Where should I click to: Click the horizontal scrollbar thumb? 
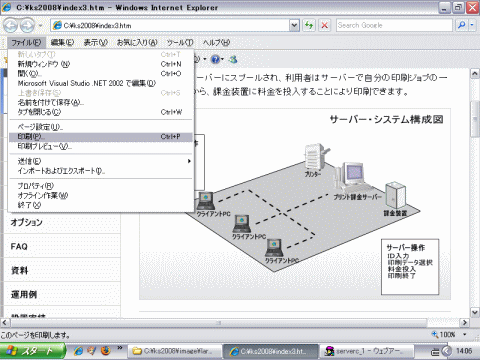[219, 323]
